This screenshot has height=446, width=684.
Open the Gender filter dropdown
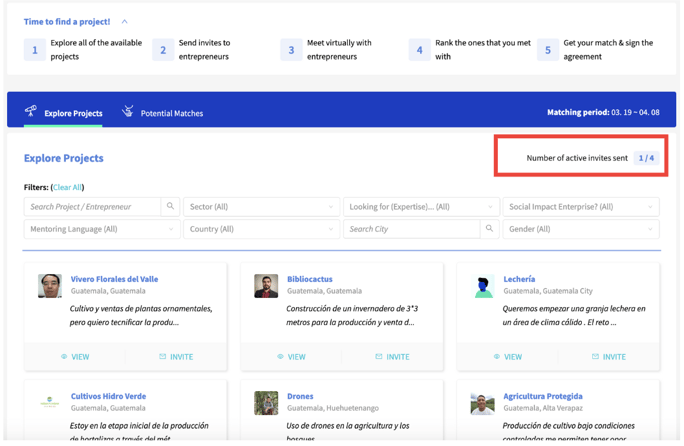[580, 229]
